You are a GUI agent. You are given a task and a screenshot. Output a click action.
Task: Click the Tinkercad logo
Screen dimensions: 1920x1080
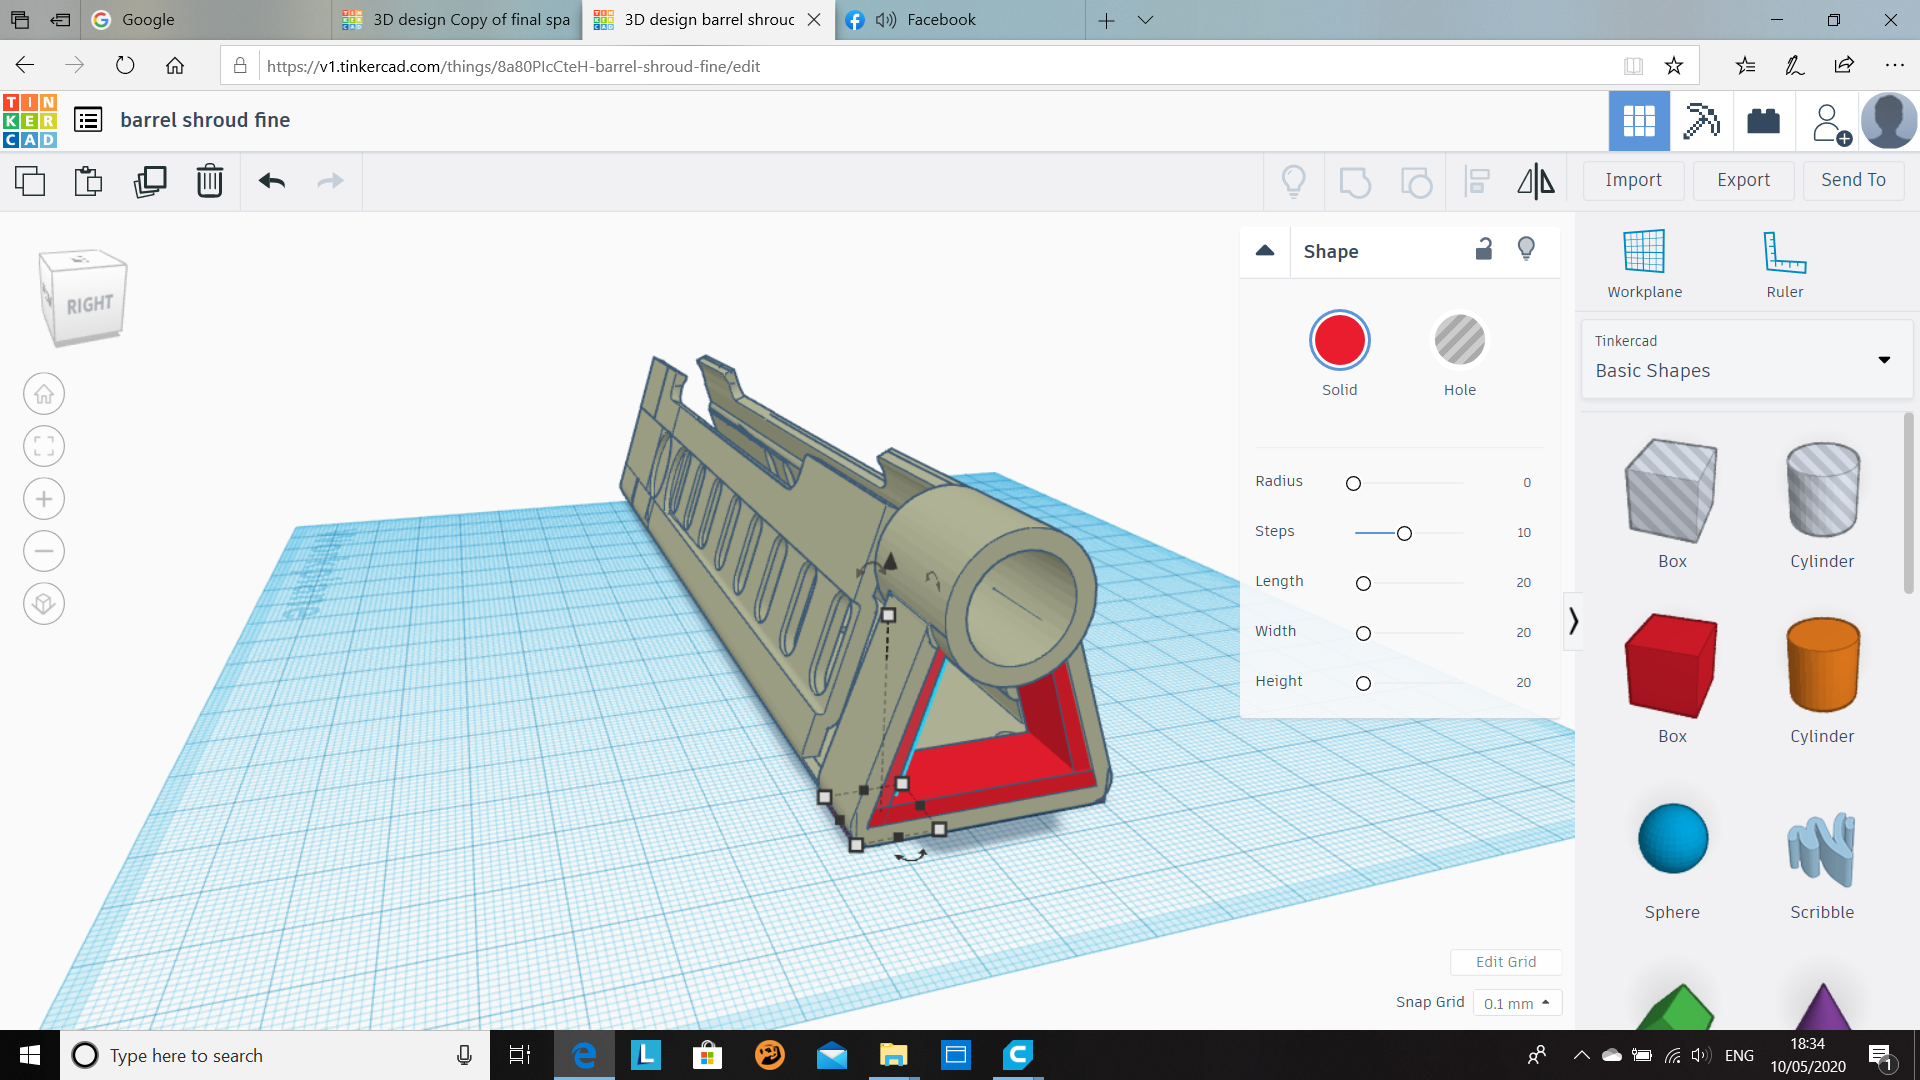(x=30, y=121)
